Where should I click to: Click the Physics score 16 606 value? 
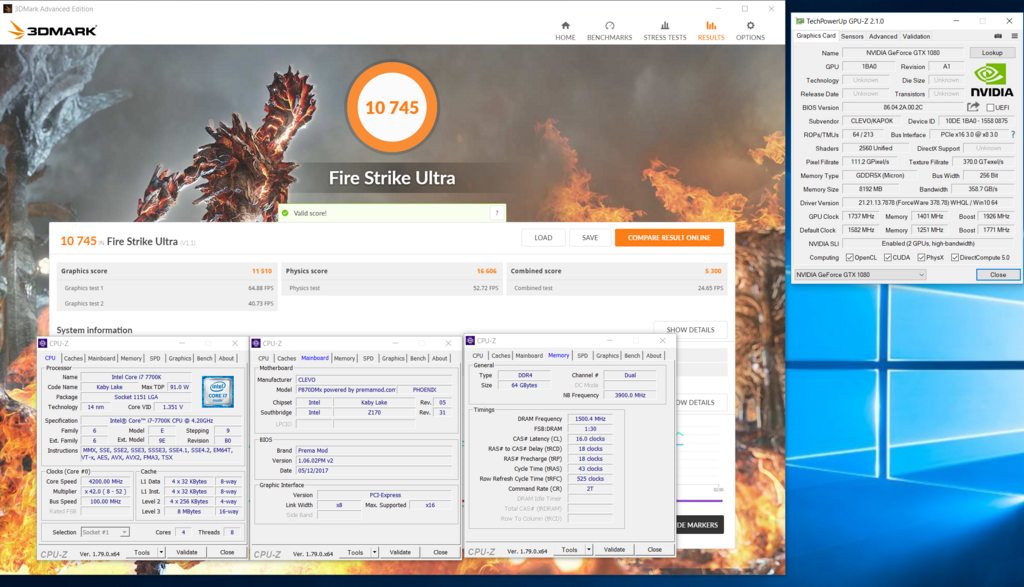[487, 271]
